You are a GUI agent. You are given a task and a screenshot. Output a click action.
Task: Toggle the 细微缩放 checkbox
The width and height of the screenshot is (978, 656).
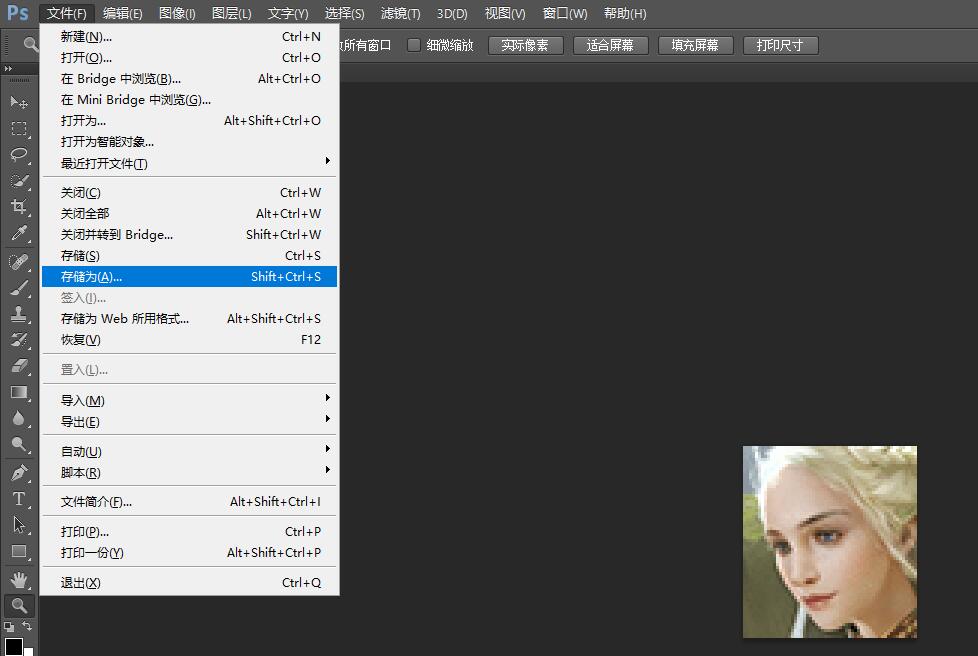tap(413, 45)
